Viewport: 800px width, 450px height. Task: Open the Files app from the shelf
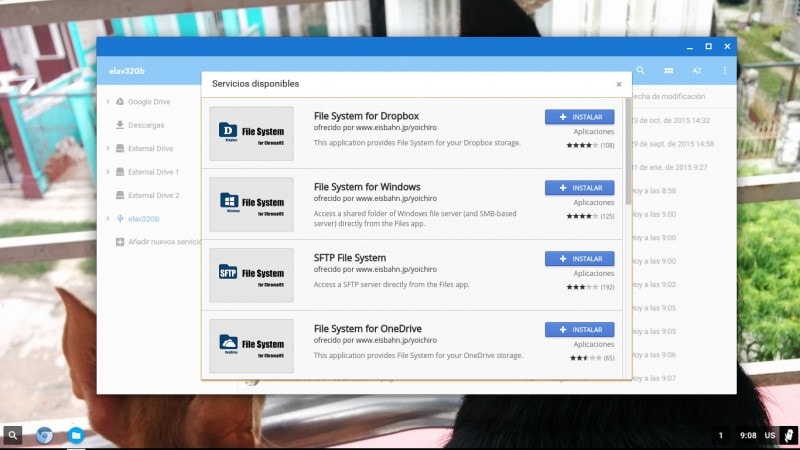[x=76, y=435]
